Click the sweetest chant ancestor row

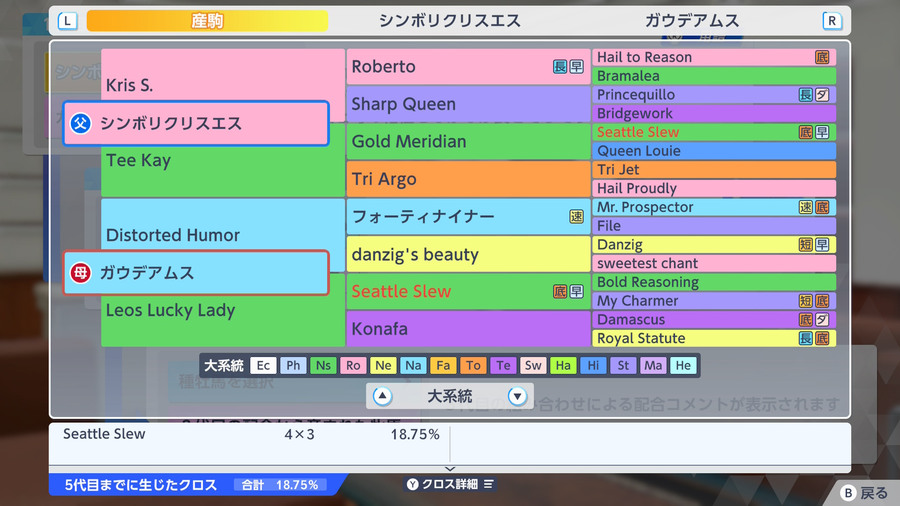[x=714, y=263]
